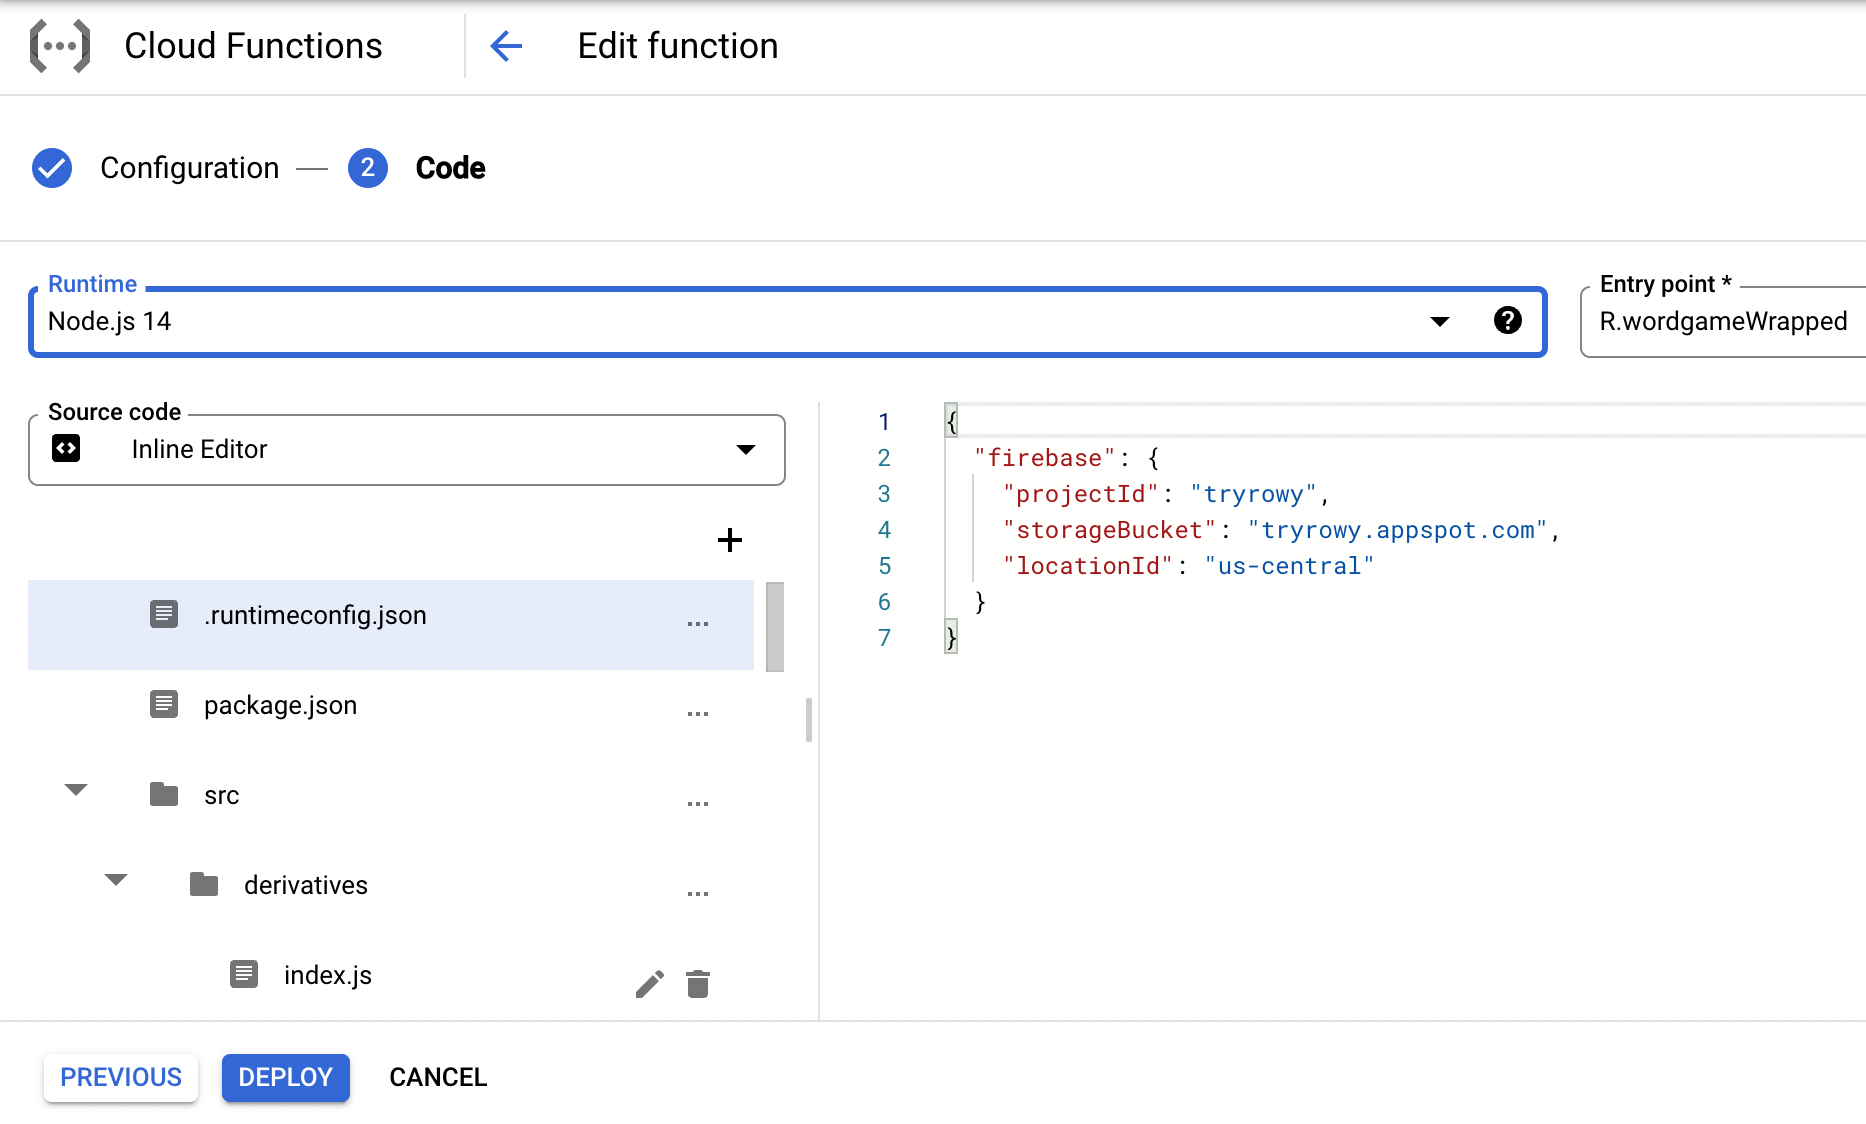Collapse the derivatives folder
The height and width of the screenshot is (1124, 1866).
tap(116, 880)
